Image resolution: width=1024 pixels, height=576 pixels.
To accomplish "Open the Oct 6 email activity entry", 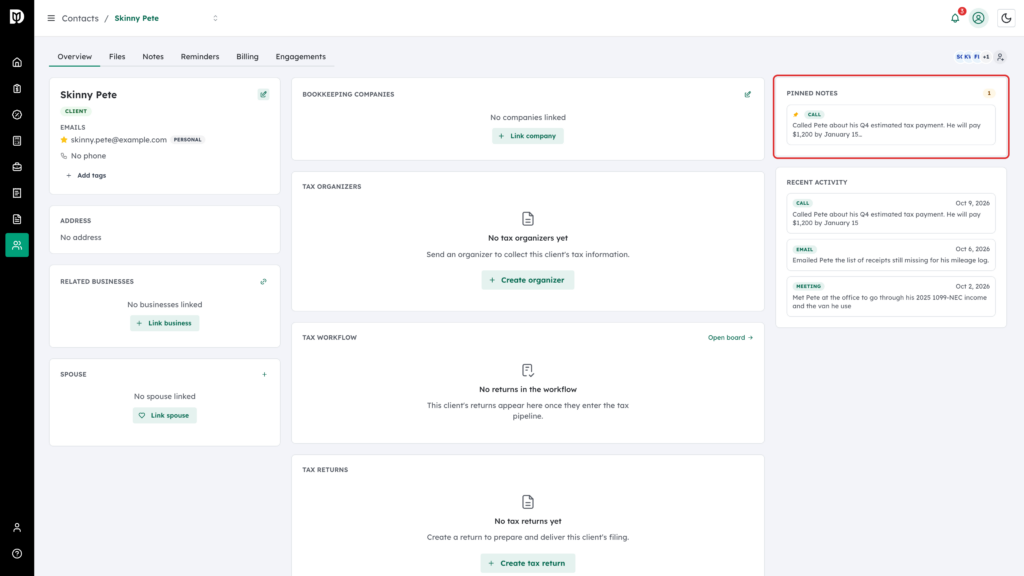I will click(891, 255).
